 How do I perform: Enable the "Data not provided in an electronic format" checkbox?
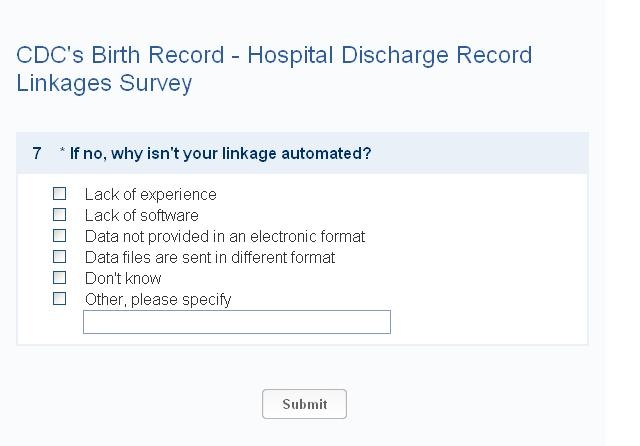tap(60, 236)
